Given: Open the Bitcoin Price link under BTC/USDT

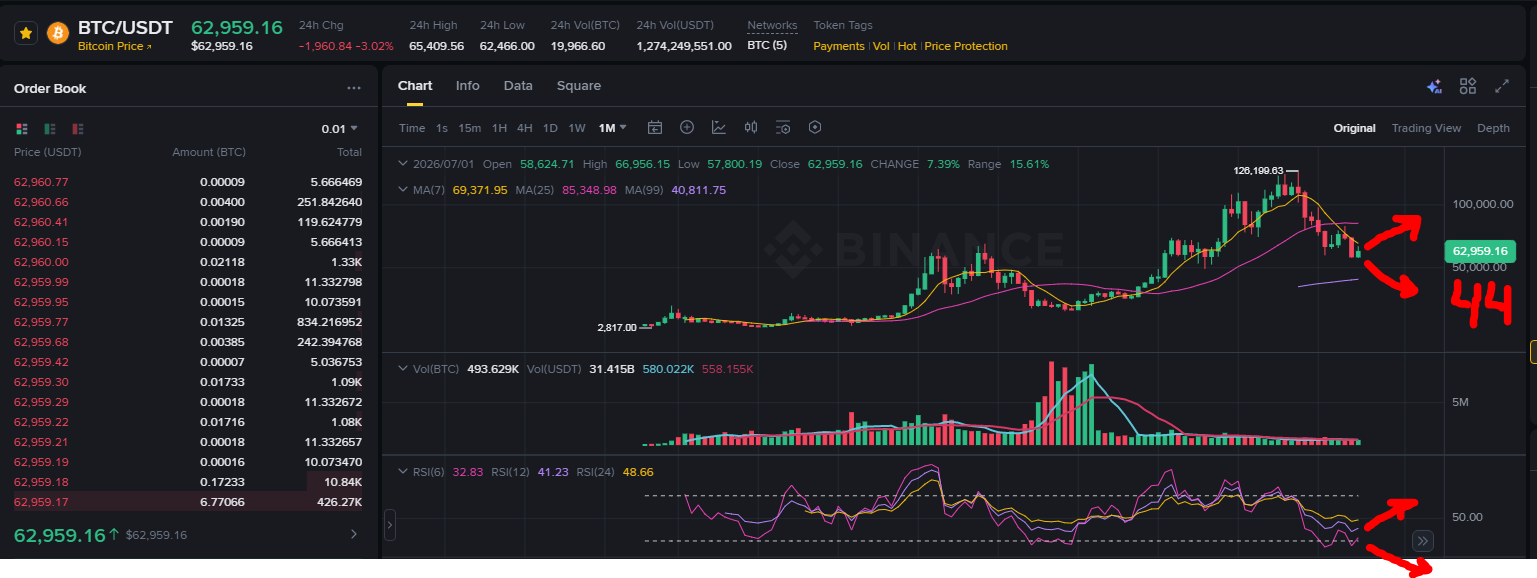Looking at the screenshot, I should (115, 46).
